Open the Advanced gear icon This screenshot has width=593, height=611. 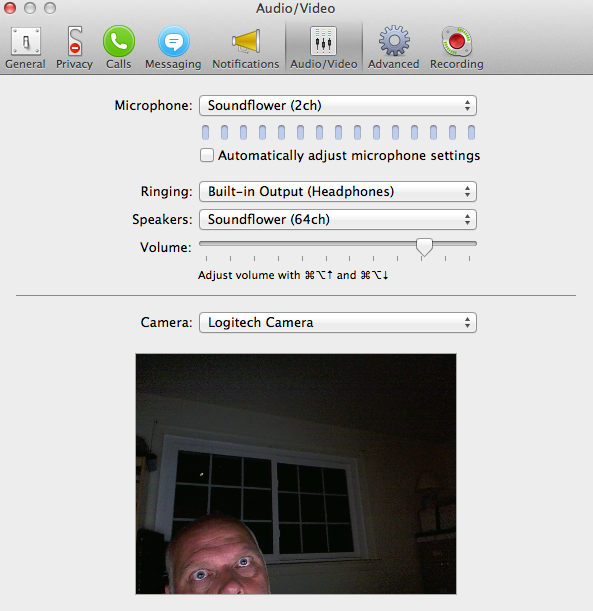point(394,41)
